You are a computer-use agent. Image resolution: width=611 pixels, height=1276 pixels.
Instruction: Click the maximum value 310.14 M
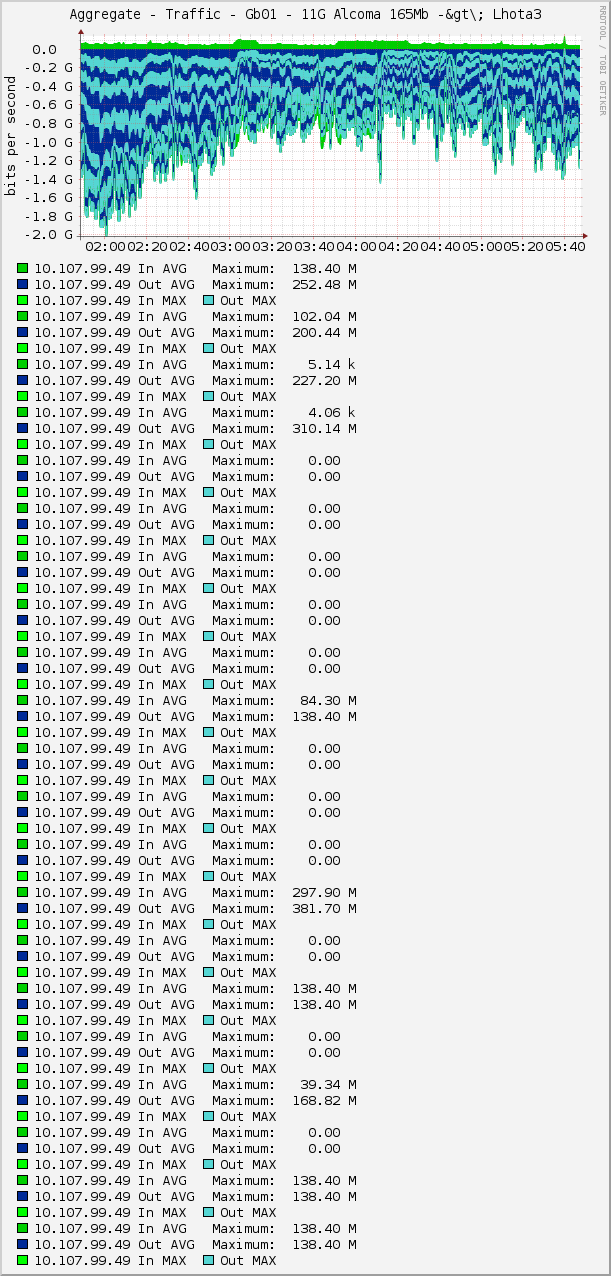[x=324, y=429]
